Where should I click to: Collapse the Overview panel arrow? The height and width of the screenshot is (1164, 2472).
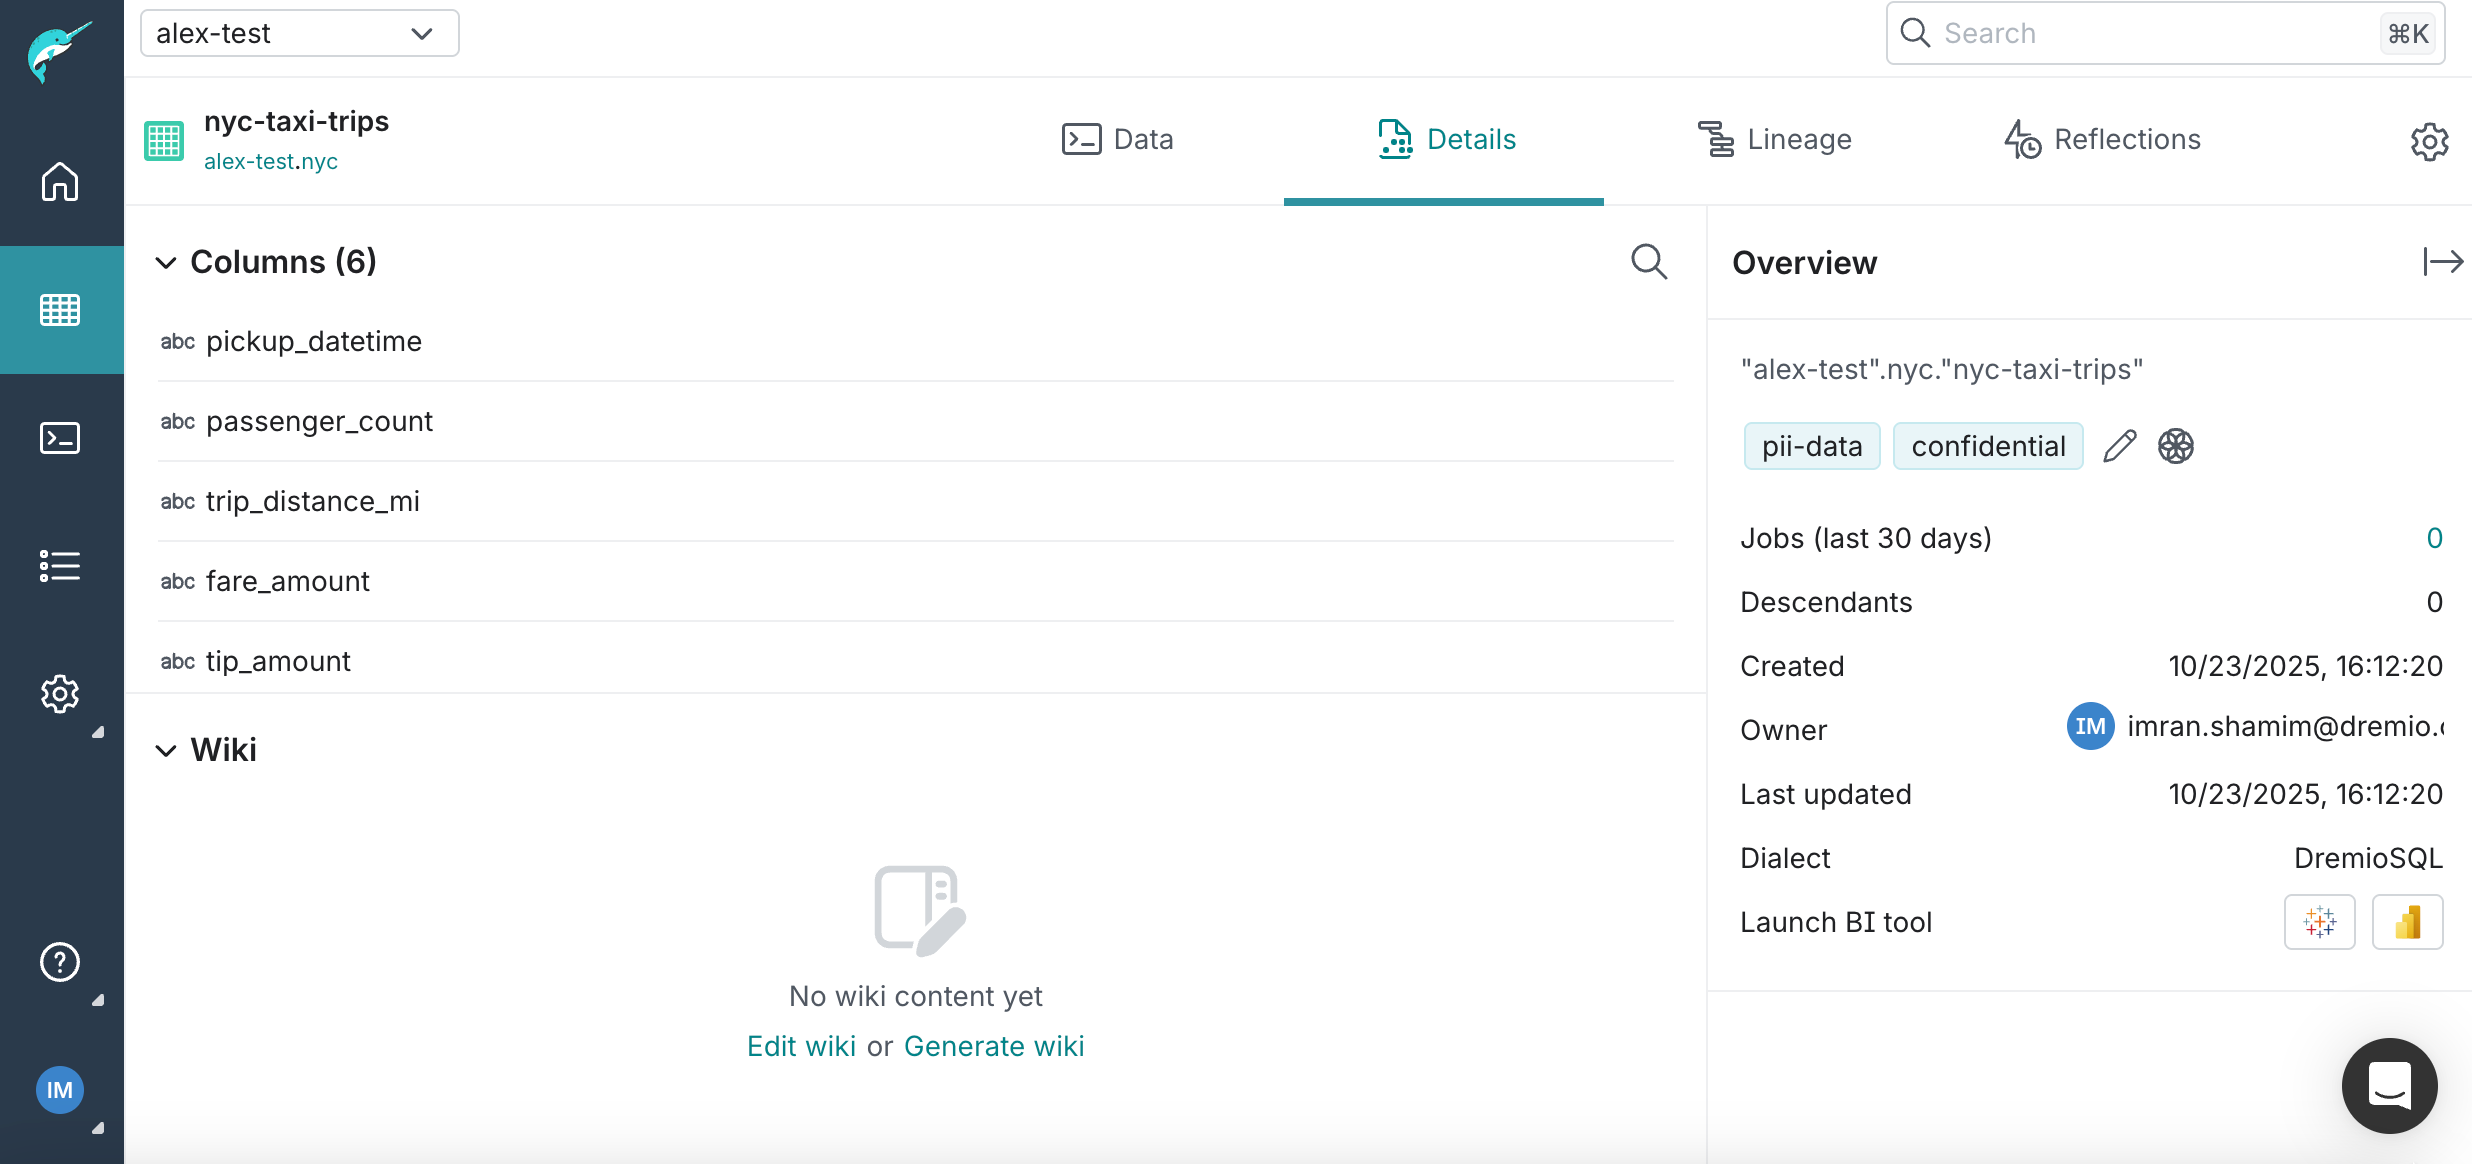[2442, 262]
